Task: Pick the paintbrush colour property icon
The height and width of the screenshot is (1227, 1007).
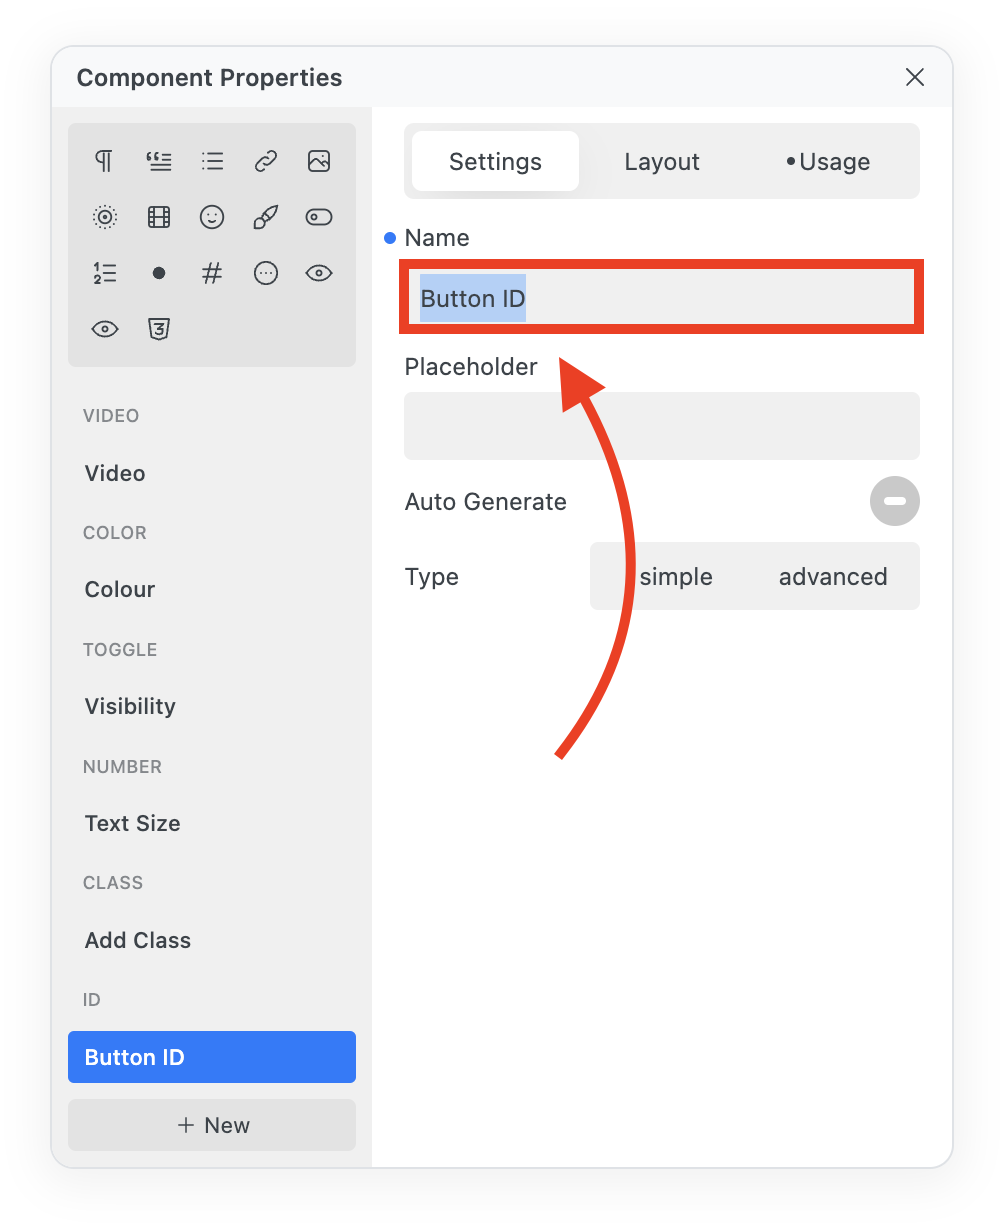Action: (x=265, y=217)
